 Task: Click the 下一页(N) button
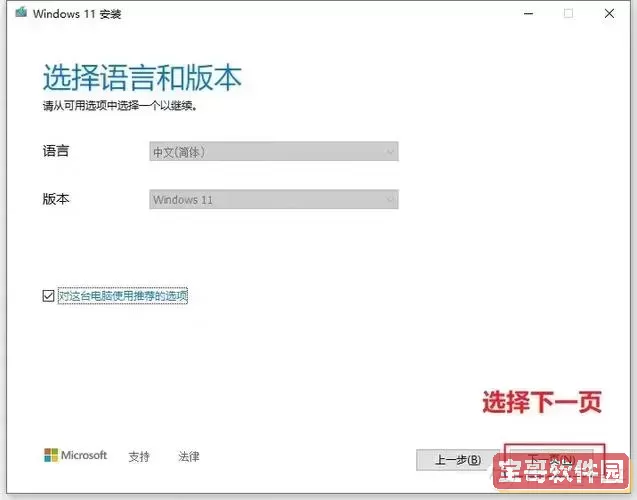coord(551,460)
